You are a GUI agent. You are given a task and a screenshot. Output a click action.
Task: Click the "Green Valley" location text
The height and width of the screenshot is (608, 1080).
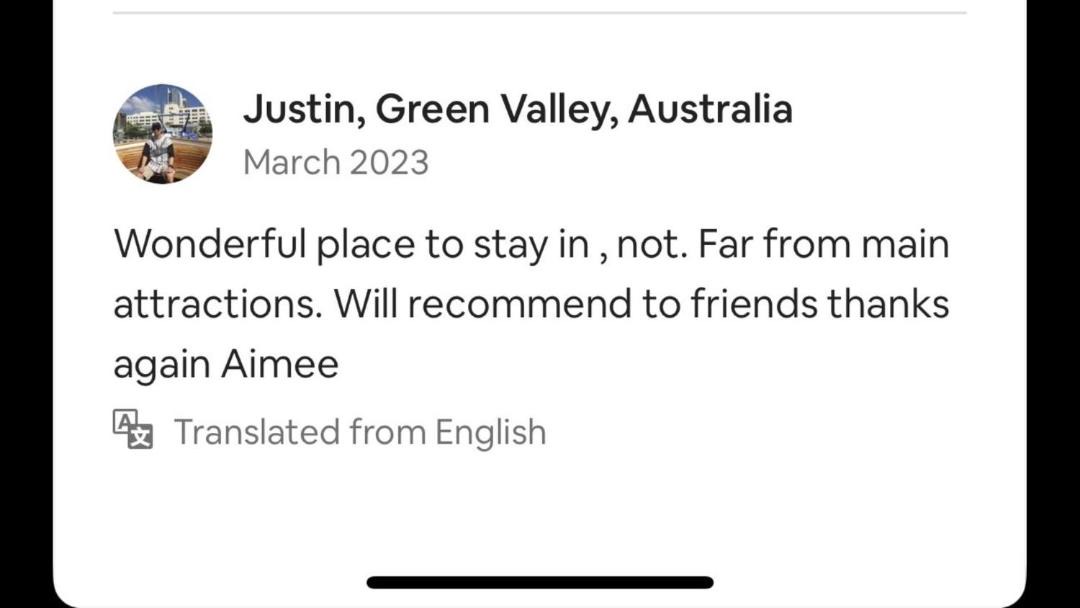pos(495,109)
